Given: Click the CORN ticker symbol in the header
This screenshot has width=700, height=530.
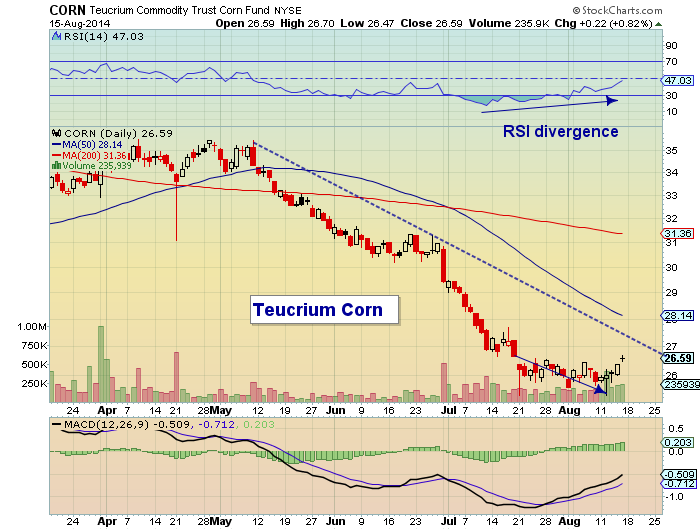Looking at the screenshot, I should [x=67, y=10].
